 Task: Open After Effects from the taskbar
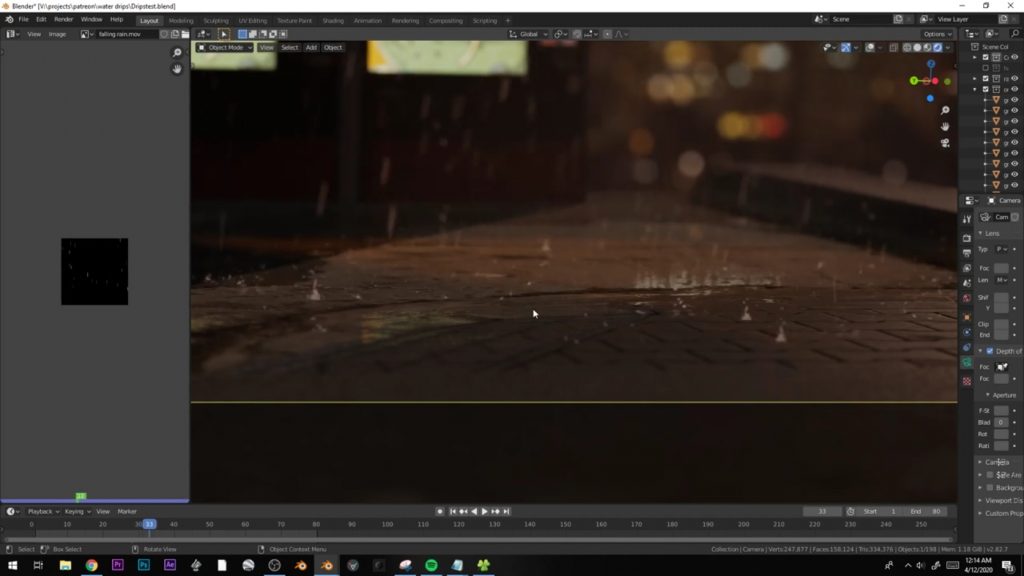[x=170, y=565]
